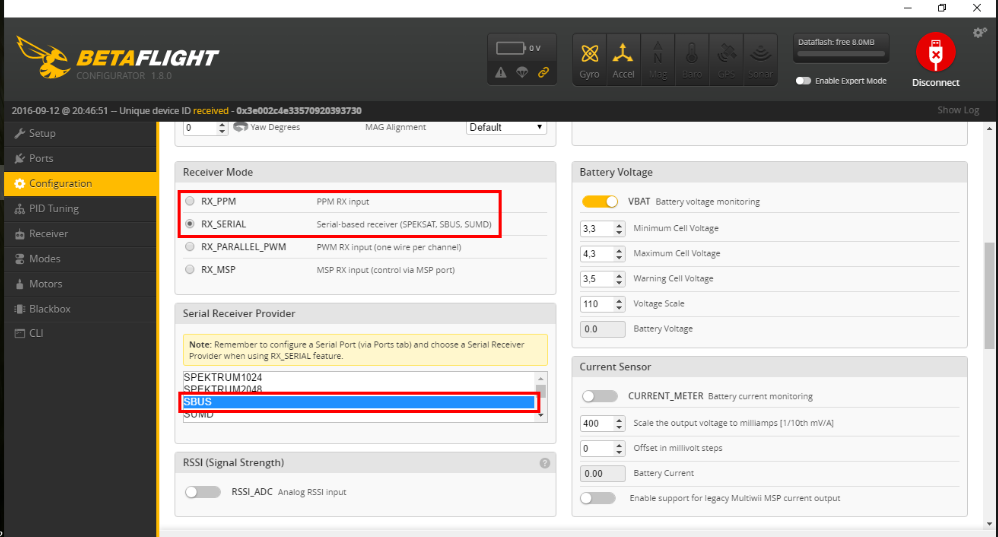The height and width of the screenshot is (537, 998).
Task: Click the Gyro sensor icon
Action: 590,58
